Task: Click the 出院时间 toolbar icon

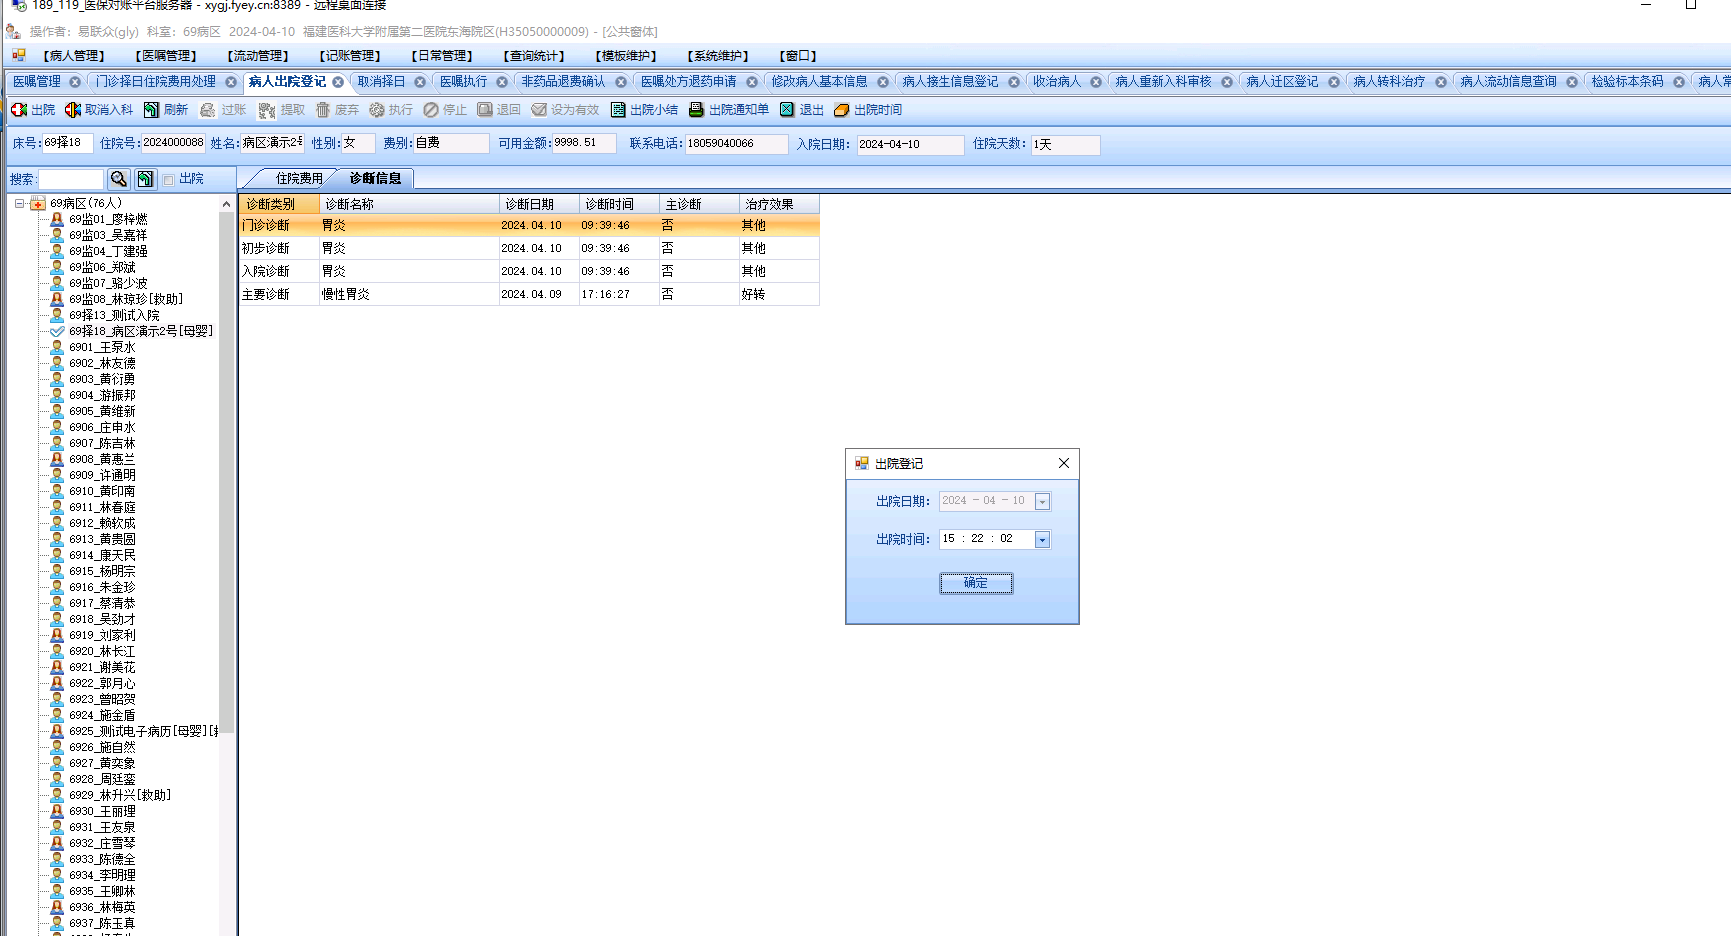Action: coord(842,110)
